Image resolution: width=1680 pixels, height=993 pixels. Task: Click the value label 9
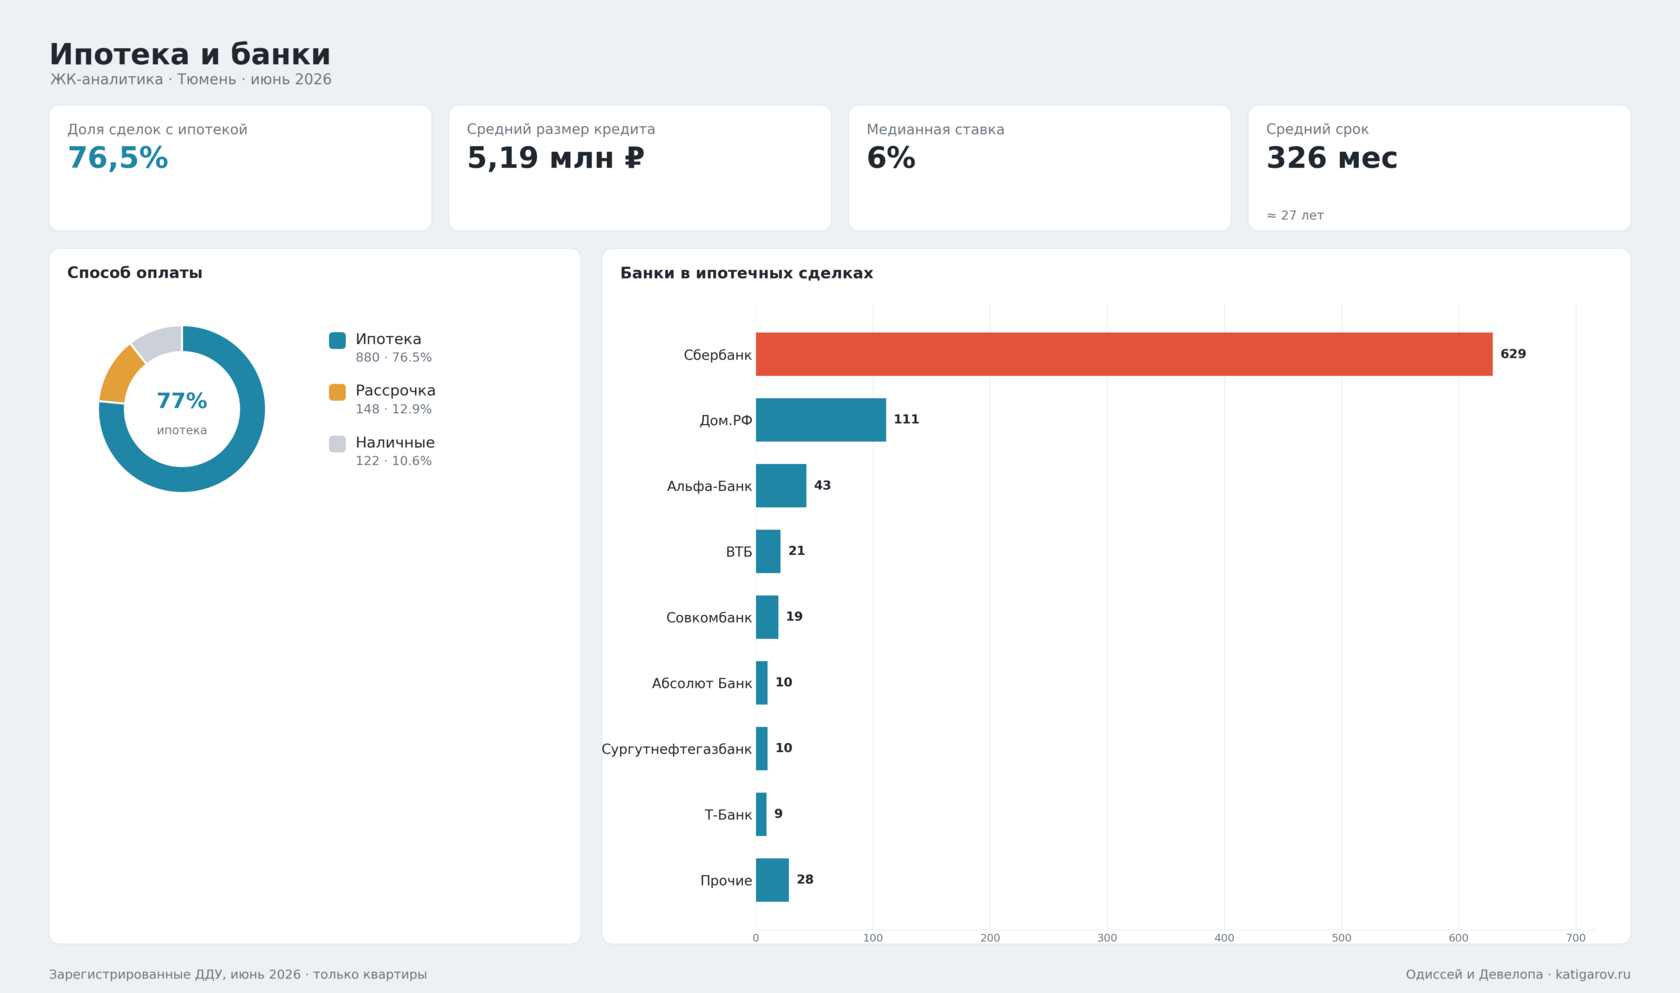pos(778,814)
